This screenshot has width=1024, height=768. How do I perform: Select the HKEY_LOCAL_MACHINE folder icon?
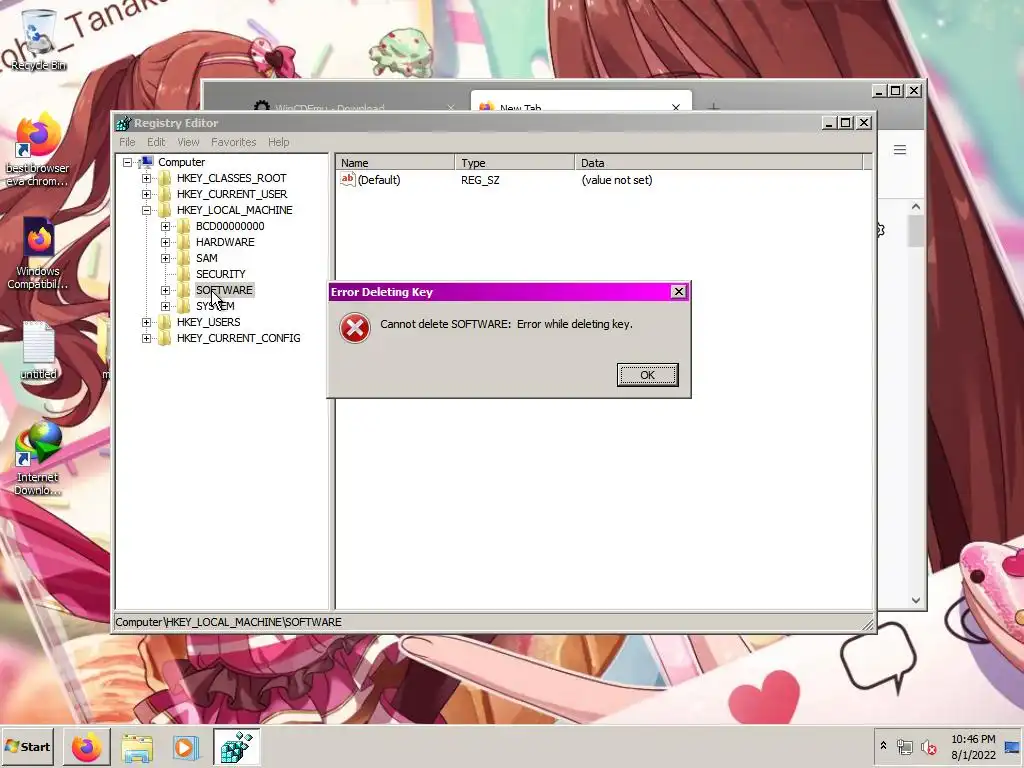[x=165, y=210]
